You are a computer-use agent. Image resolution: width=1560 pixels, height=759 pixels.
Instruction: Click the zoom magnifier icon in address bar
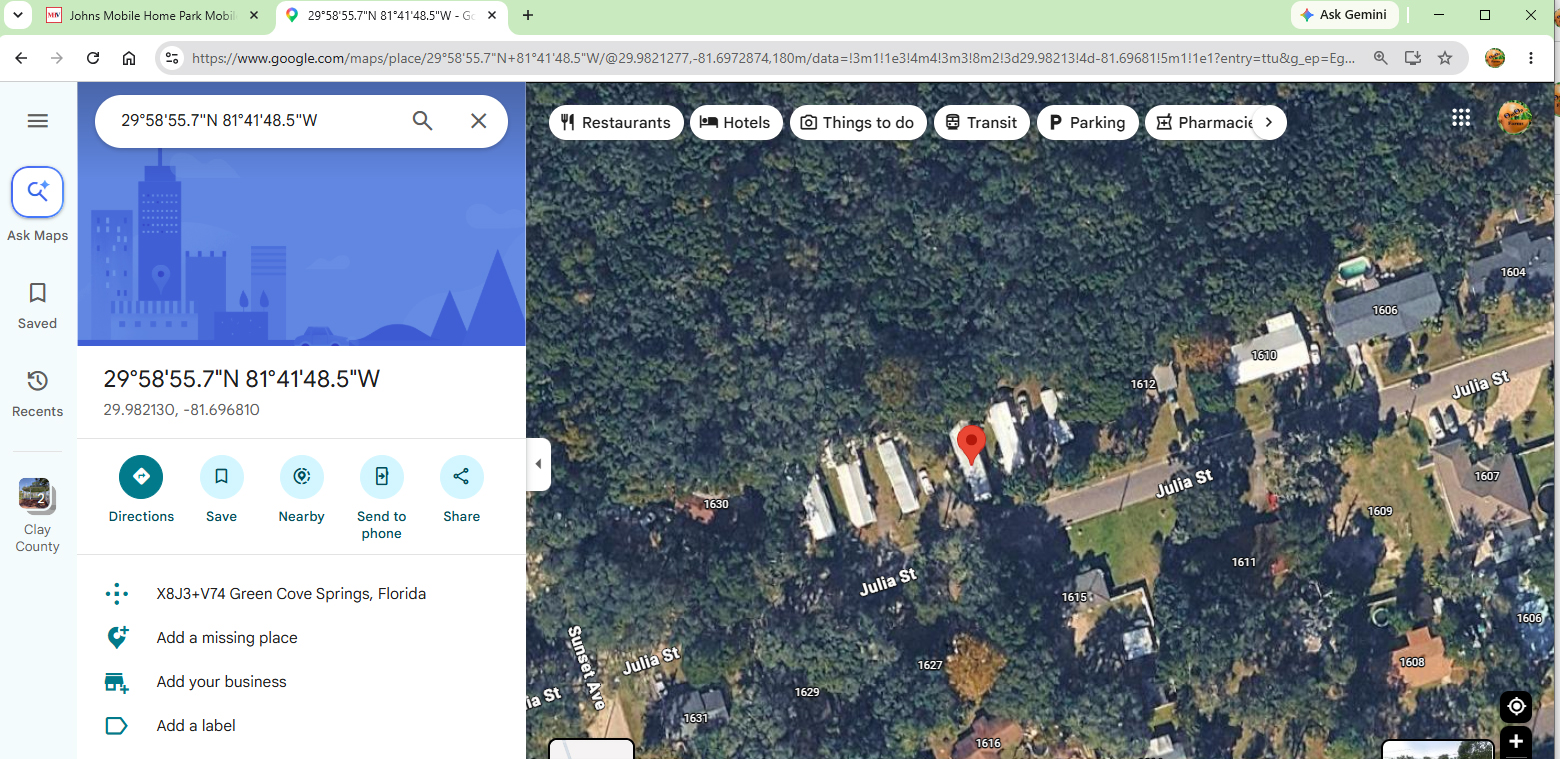click(x=1381, y=58)
